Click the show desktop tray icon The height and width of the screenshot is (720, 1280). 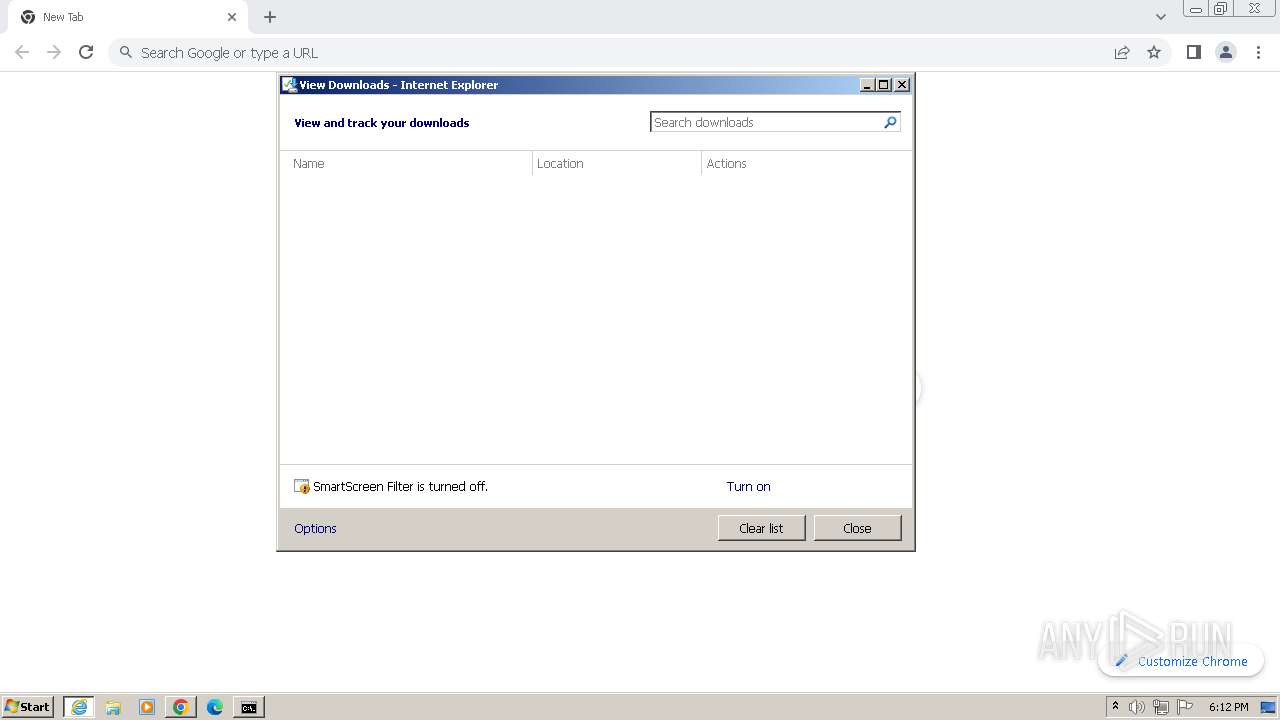pyautogui.click(x=1268, y=707)
